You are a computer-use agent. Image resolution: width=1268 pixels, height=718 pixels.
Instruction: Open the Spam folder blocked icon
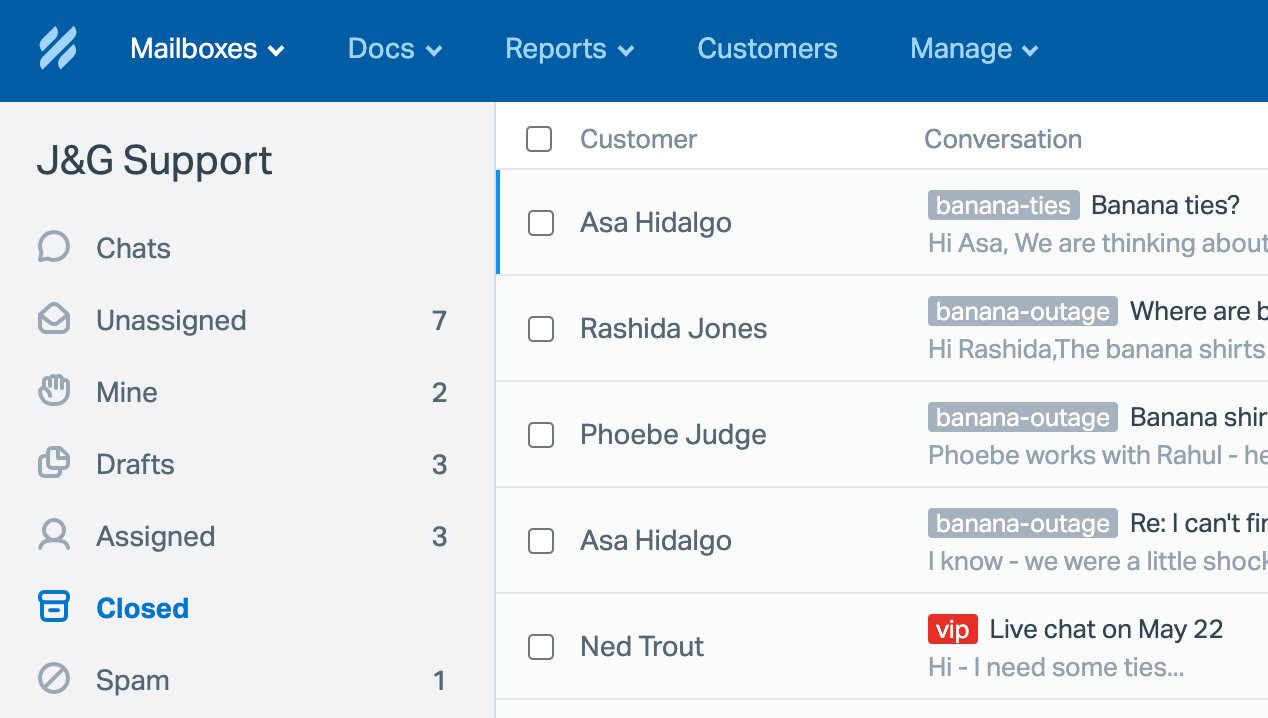point(54,679)
